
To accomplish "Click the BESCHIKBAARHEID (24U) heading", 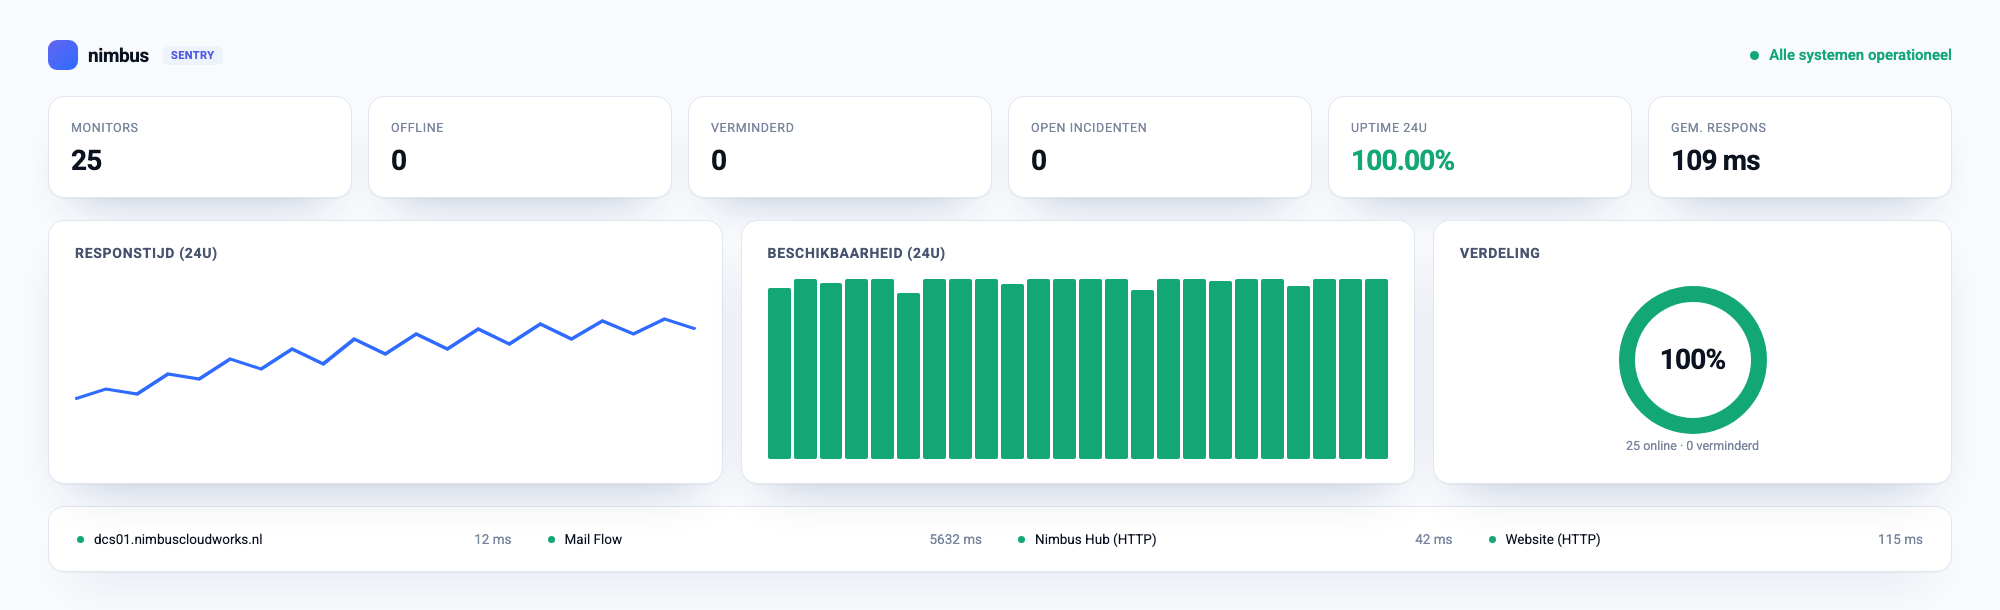I will (856, 253).
